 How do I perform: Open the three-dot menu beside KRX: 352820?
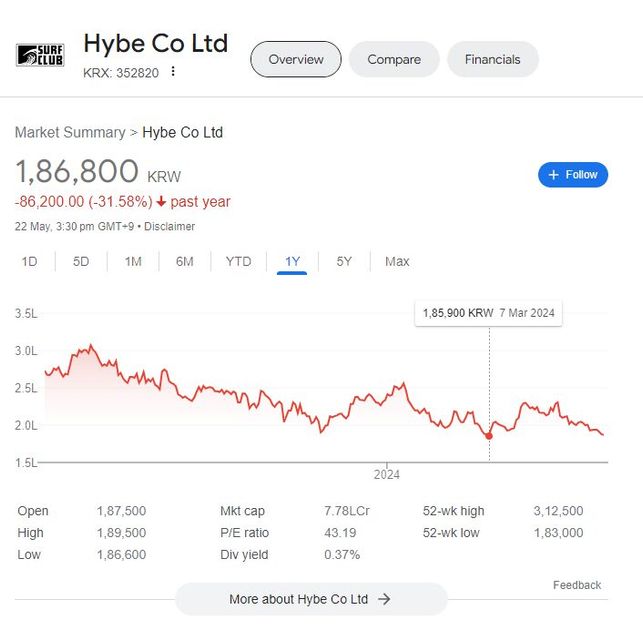click(173, 71)
